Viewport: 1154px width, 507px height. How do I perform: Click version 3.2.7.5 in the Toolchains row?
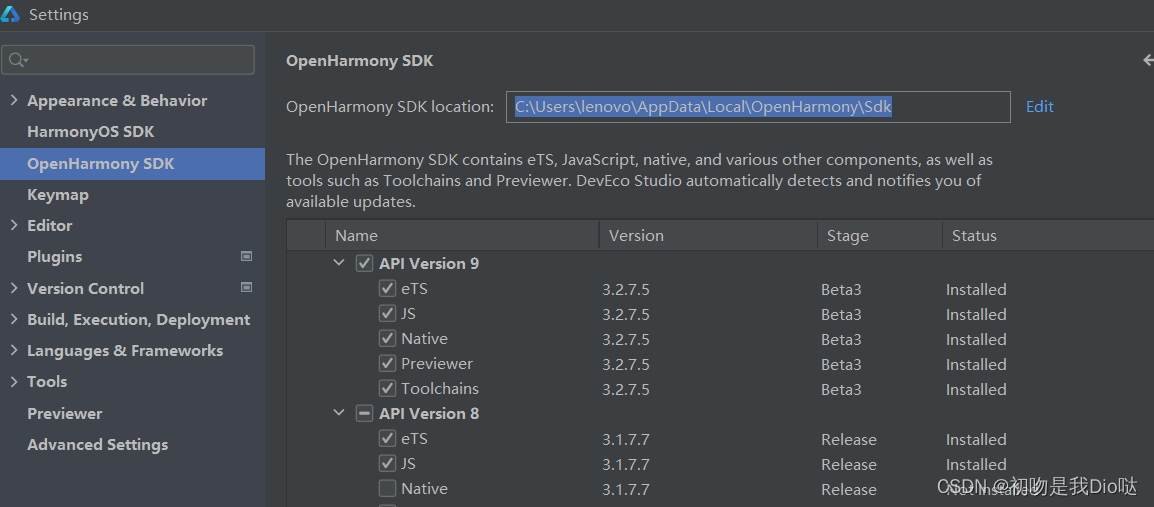pos(626,389)
